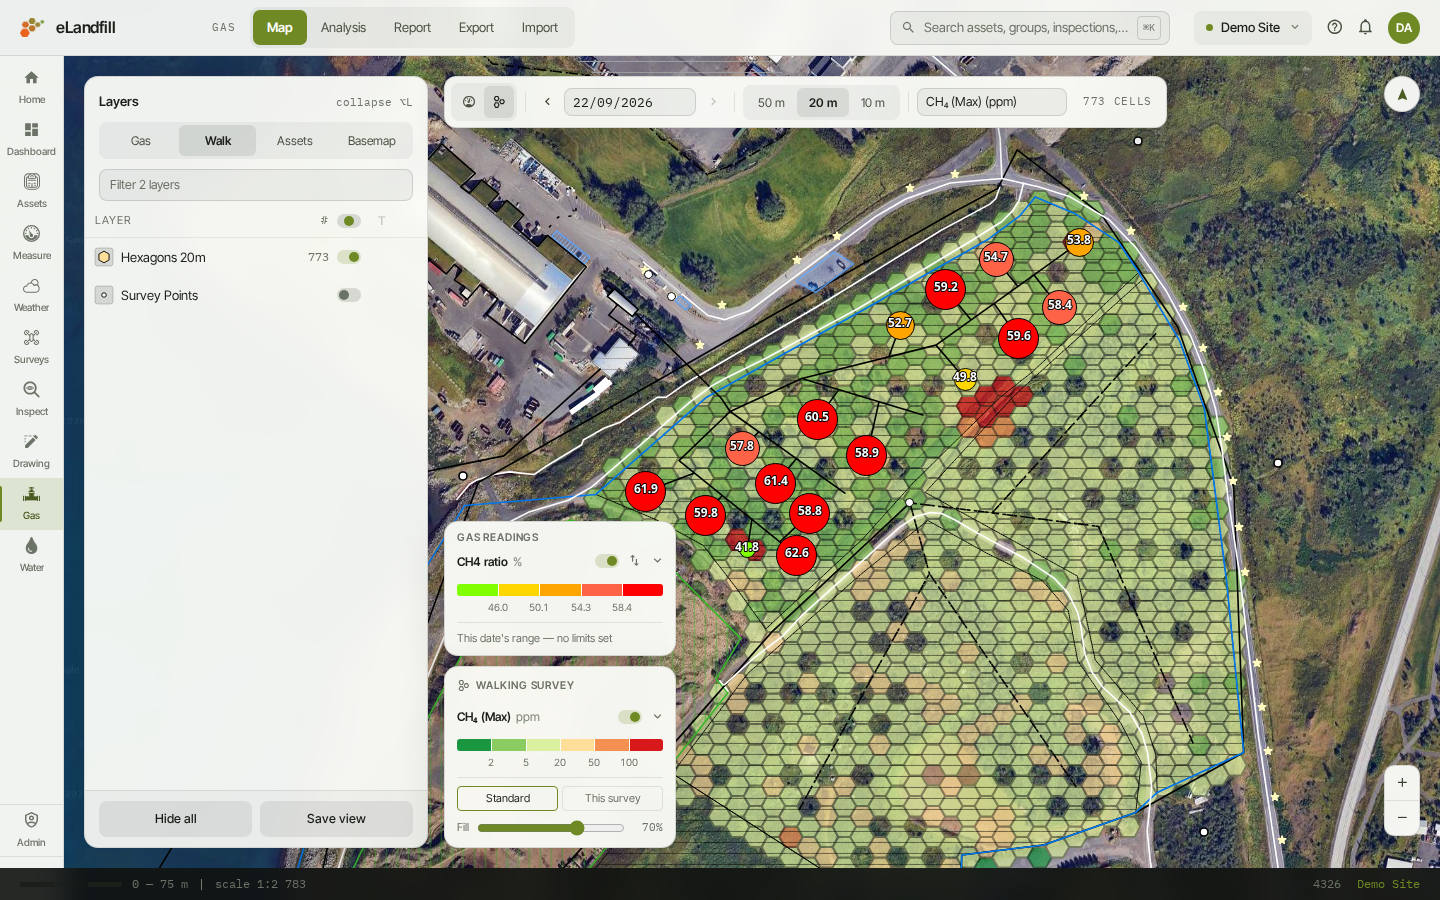Open the Drawing sidebar icon
Image resolution: width=1440 pixels, height=900 pixels.
click(31, 451)
